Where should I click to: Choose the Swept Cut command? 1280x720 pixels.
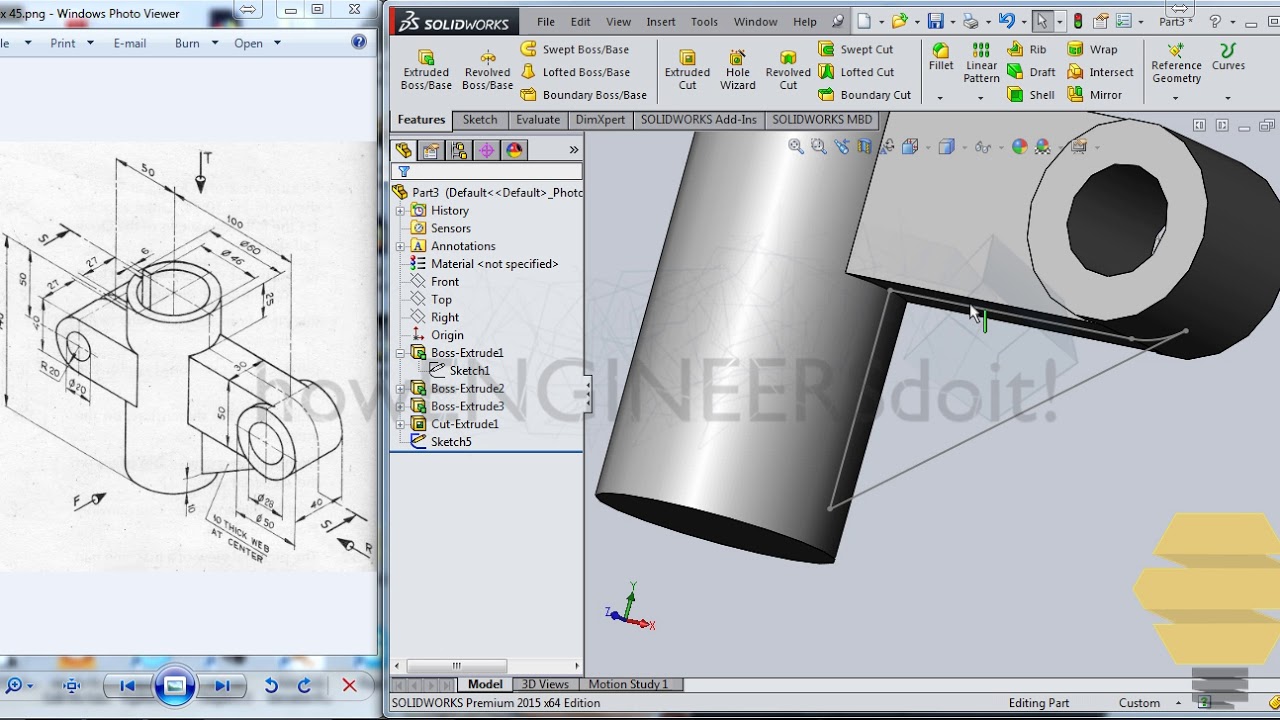tap(856, 49)
